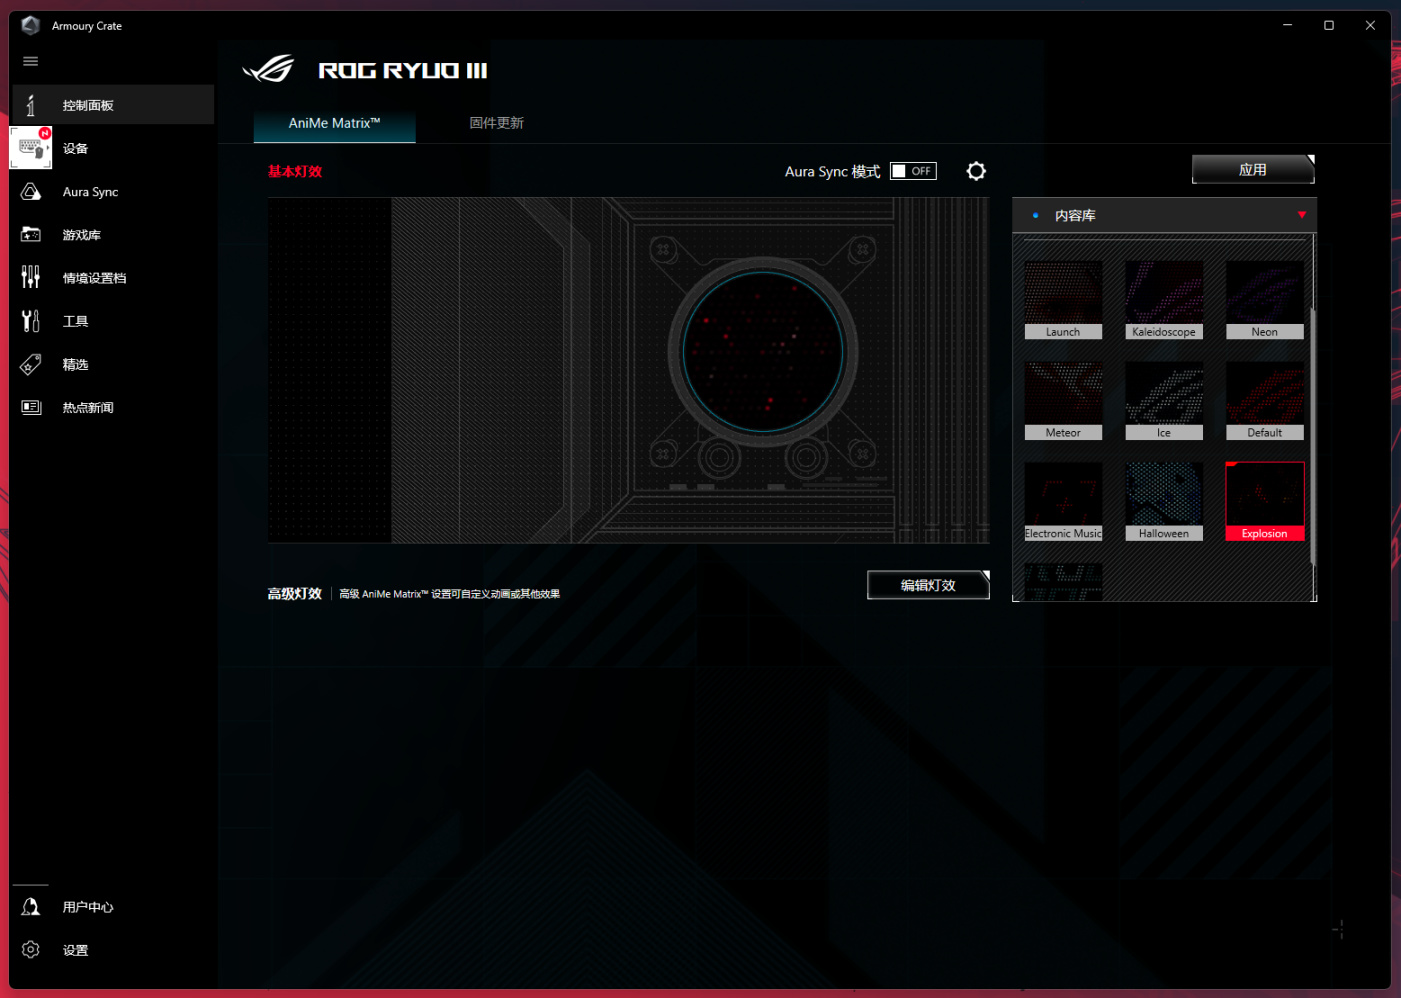Select the Meteor lighting effect
Viewport: 1401px width, 998px height.
(1063, 401)
